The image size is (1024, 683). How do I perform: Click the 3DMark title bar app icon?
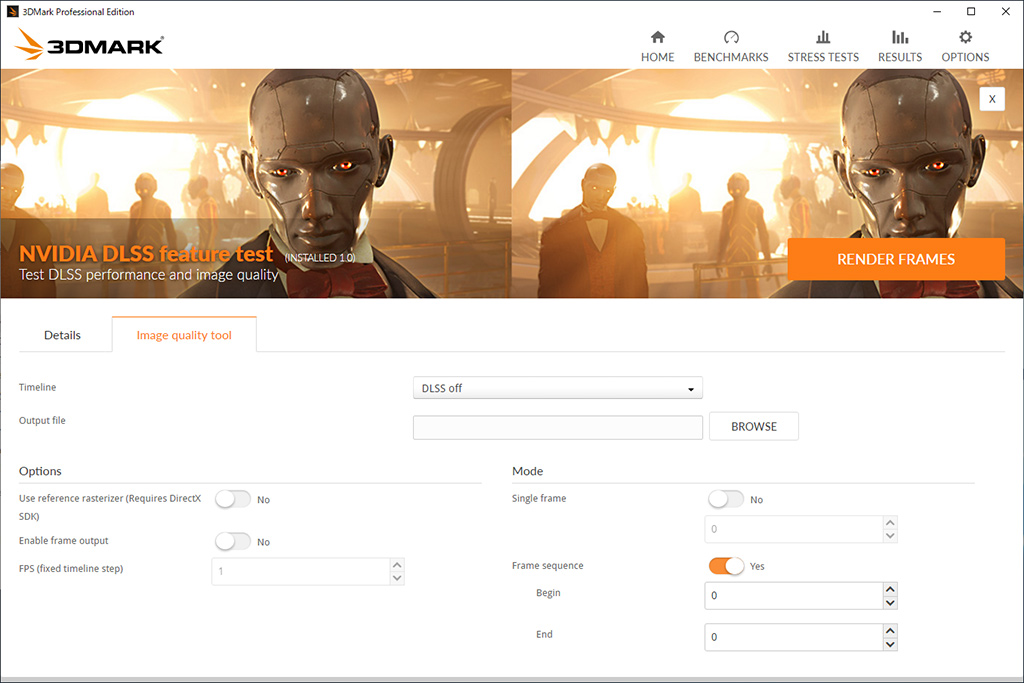pyautogui.click(x=12, y=12)
